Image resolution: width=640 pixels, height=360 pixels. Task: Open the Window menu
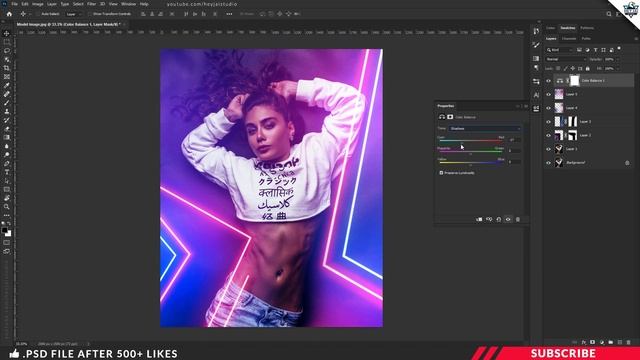[x=128, y=4]
